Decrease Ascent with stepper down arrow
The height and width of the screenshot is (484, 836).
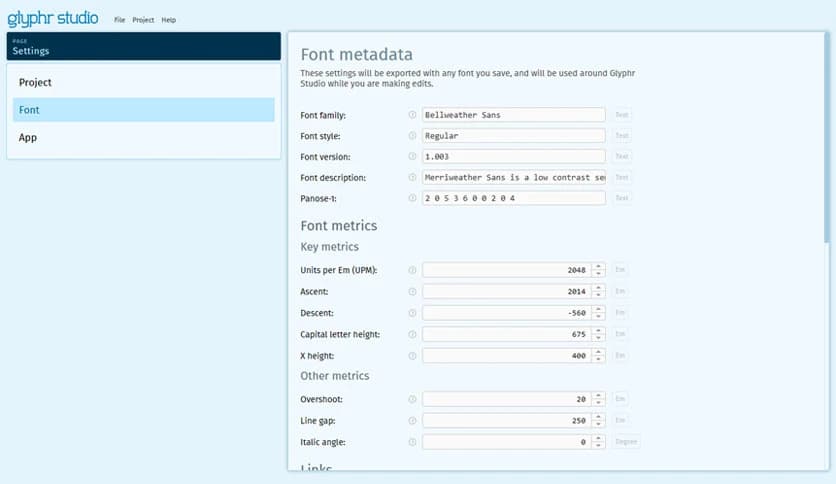[598, 295]
